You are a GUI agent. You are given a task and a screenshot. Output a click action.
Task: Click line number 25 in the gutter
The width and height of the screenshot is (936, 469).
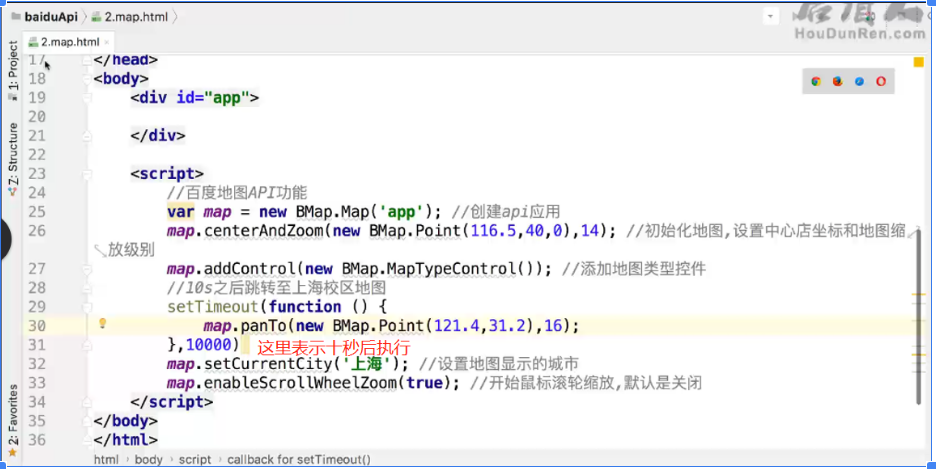click(x=37, y=212)
